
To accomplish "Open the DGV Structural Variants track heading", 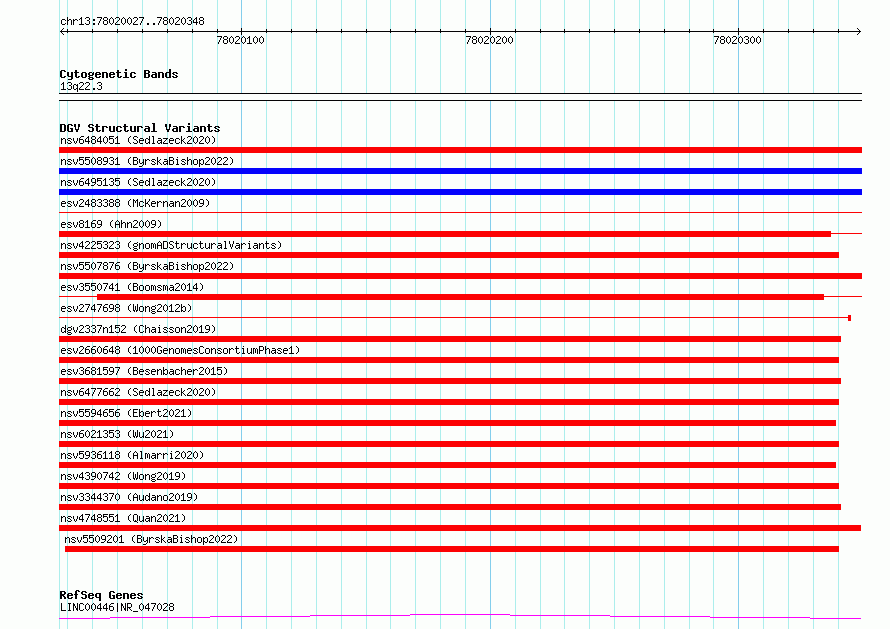I will click(x=140, y=128).
